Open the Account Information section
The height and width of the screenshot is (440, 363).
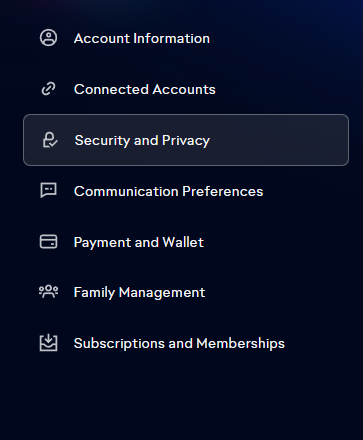click(x=142, y=38)
